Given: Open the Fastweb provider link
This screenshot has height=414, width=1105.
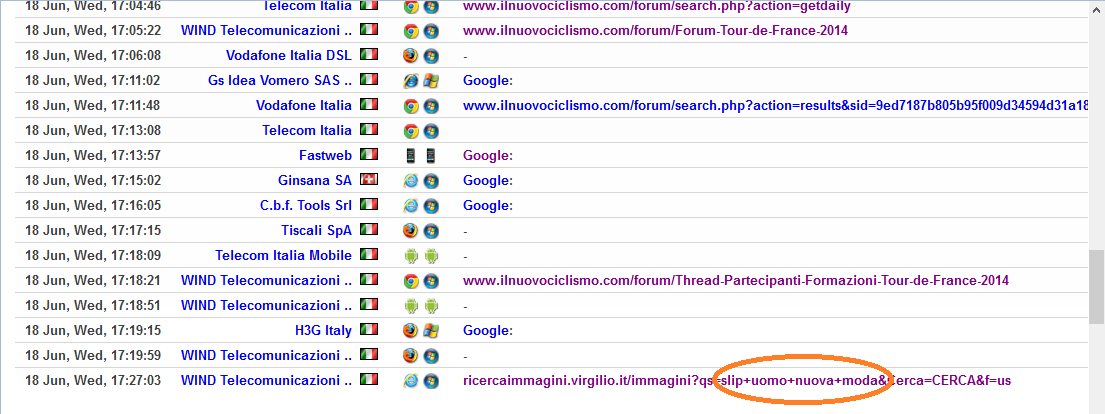Looking at the screenshot, I should pyautogui.click(x=326, y=156).
